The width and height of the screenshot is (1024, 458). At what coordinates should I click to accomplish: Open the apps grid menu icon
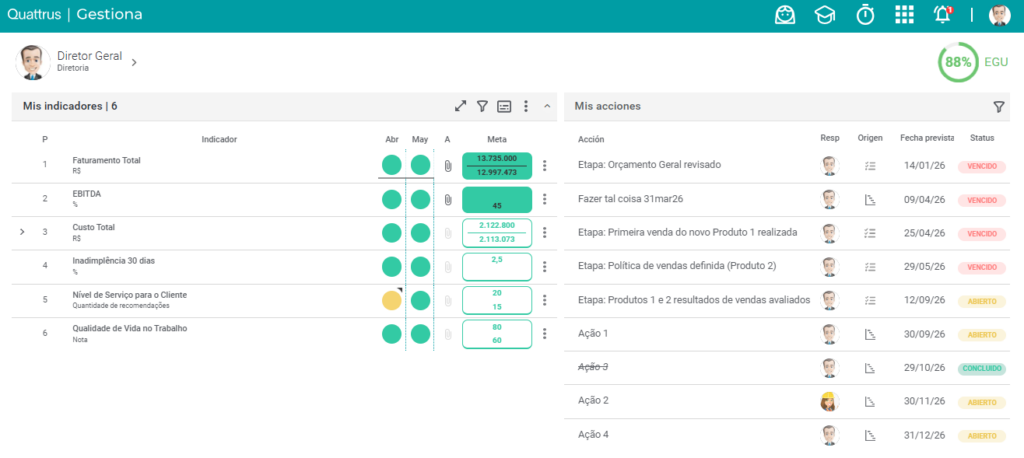point(904,14)
